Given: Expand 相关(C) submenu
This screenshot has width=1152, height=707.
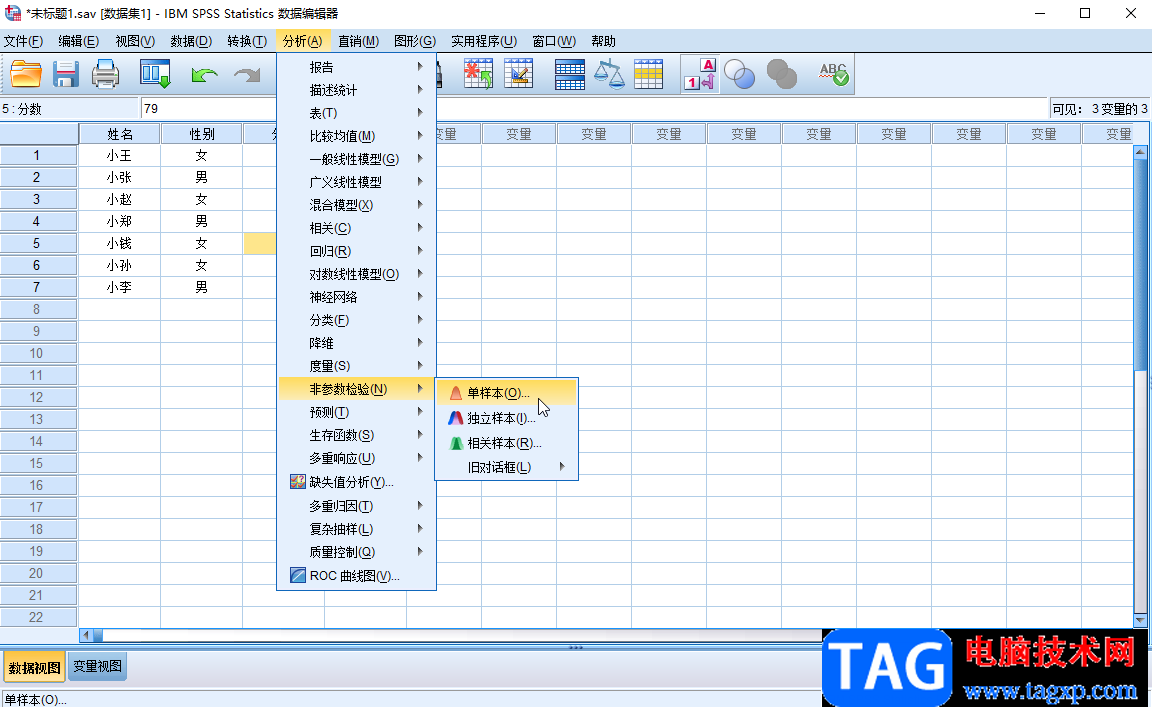Looking at the screenshot, I should point(356,228).
